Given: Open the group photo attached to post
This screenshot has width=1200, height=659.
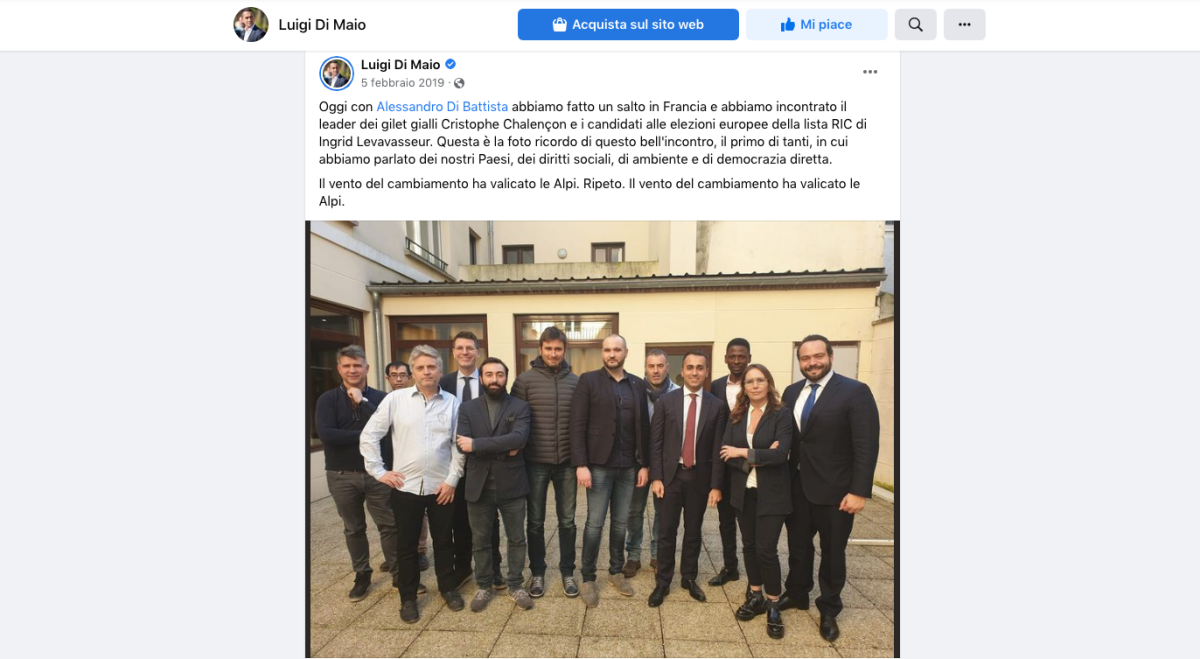Looking at the screenshot, I should click(603, 439).
